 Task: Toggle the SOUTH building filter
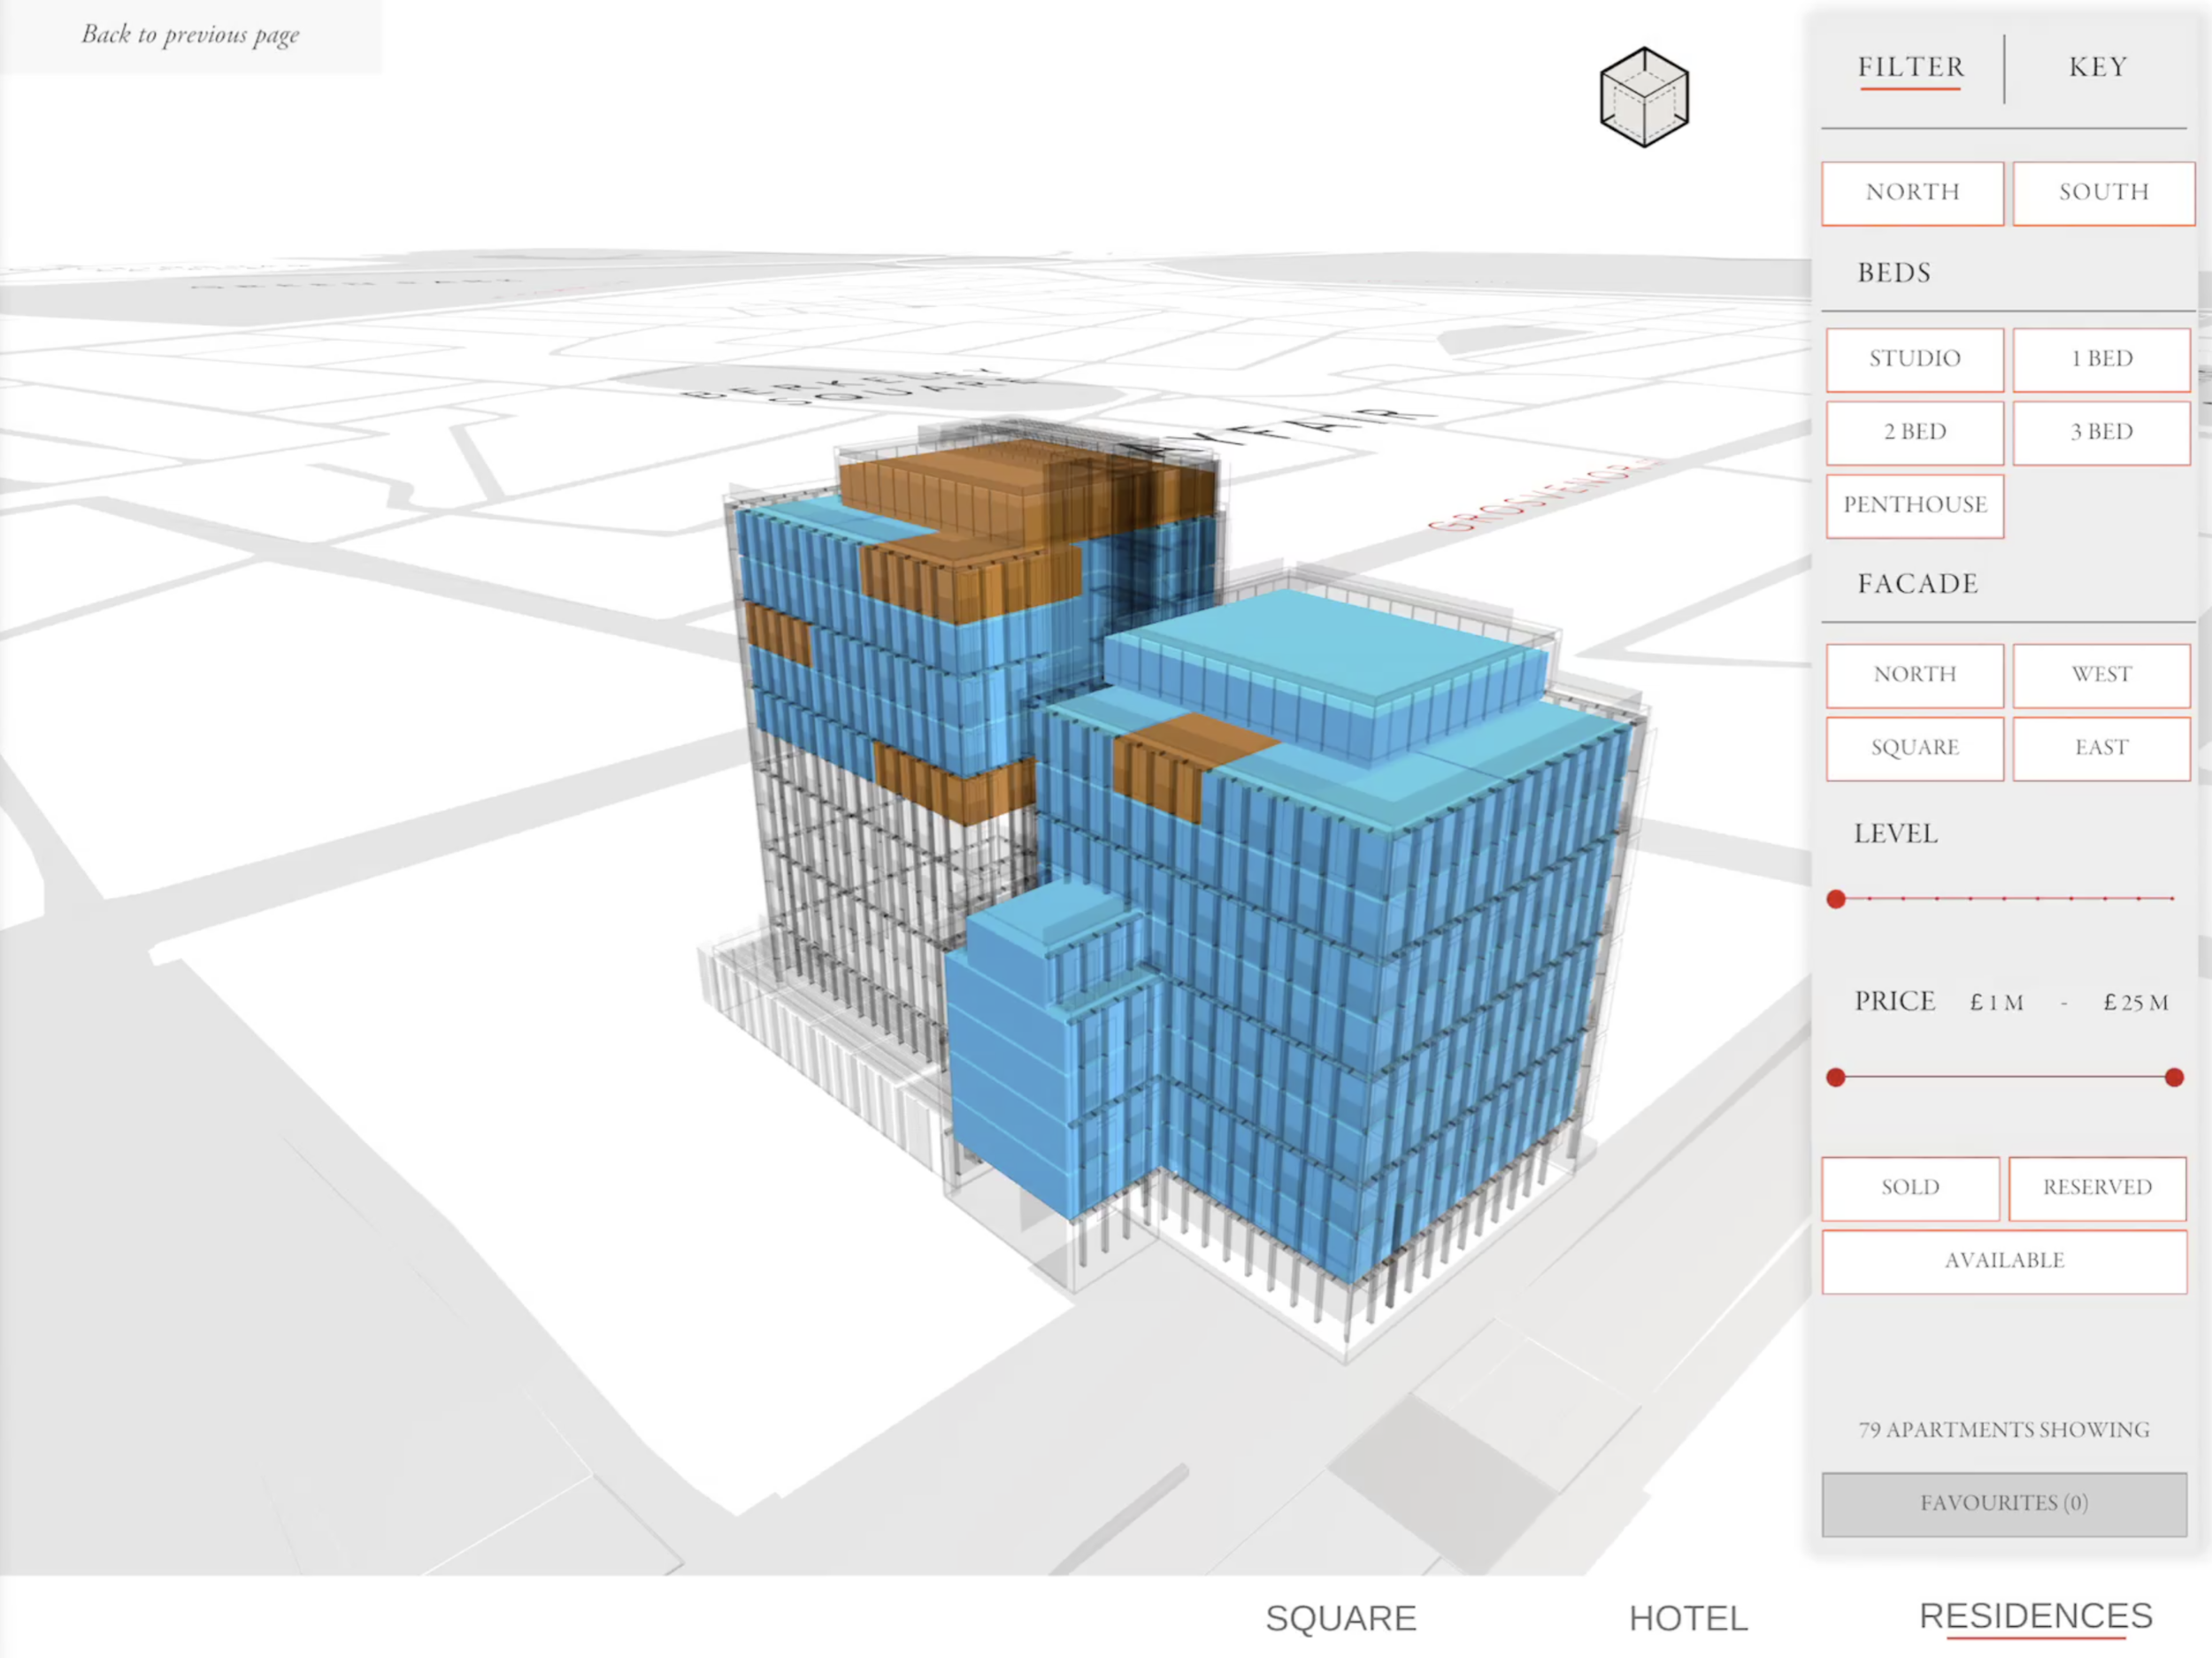click(x=2103, y=193)
